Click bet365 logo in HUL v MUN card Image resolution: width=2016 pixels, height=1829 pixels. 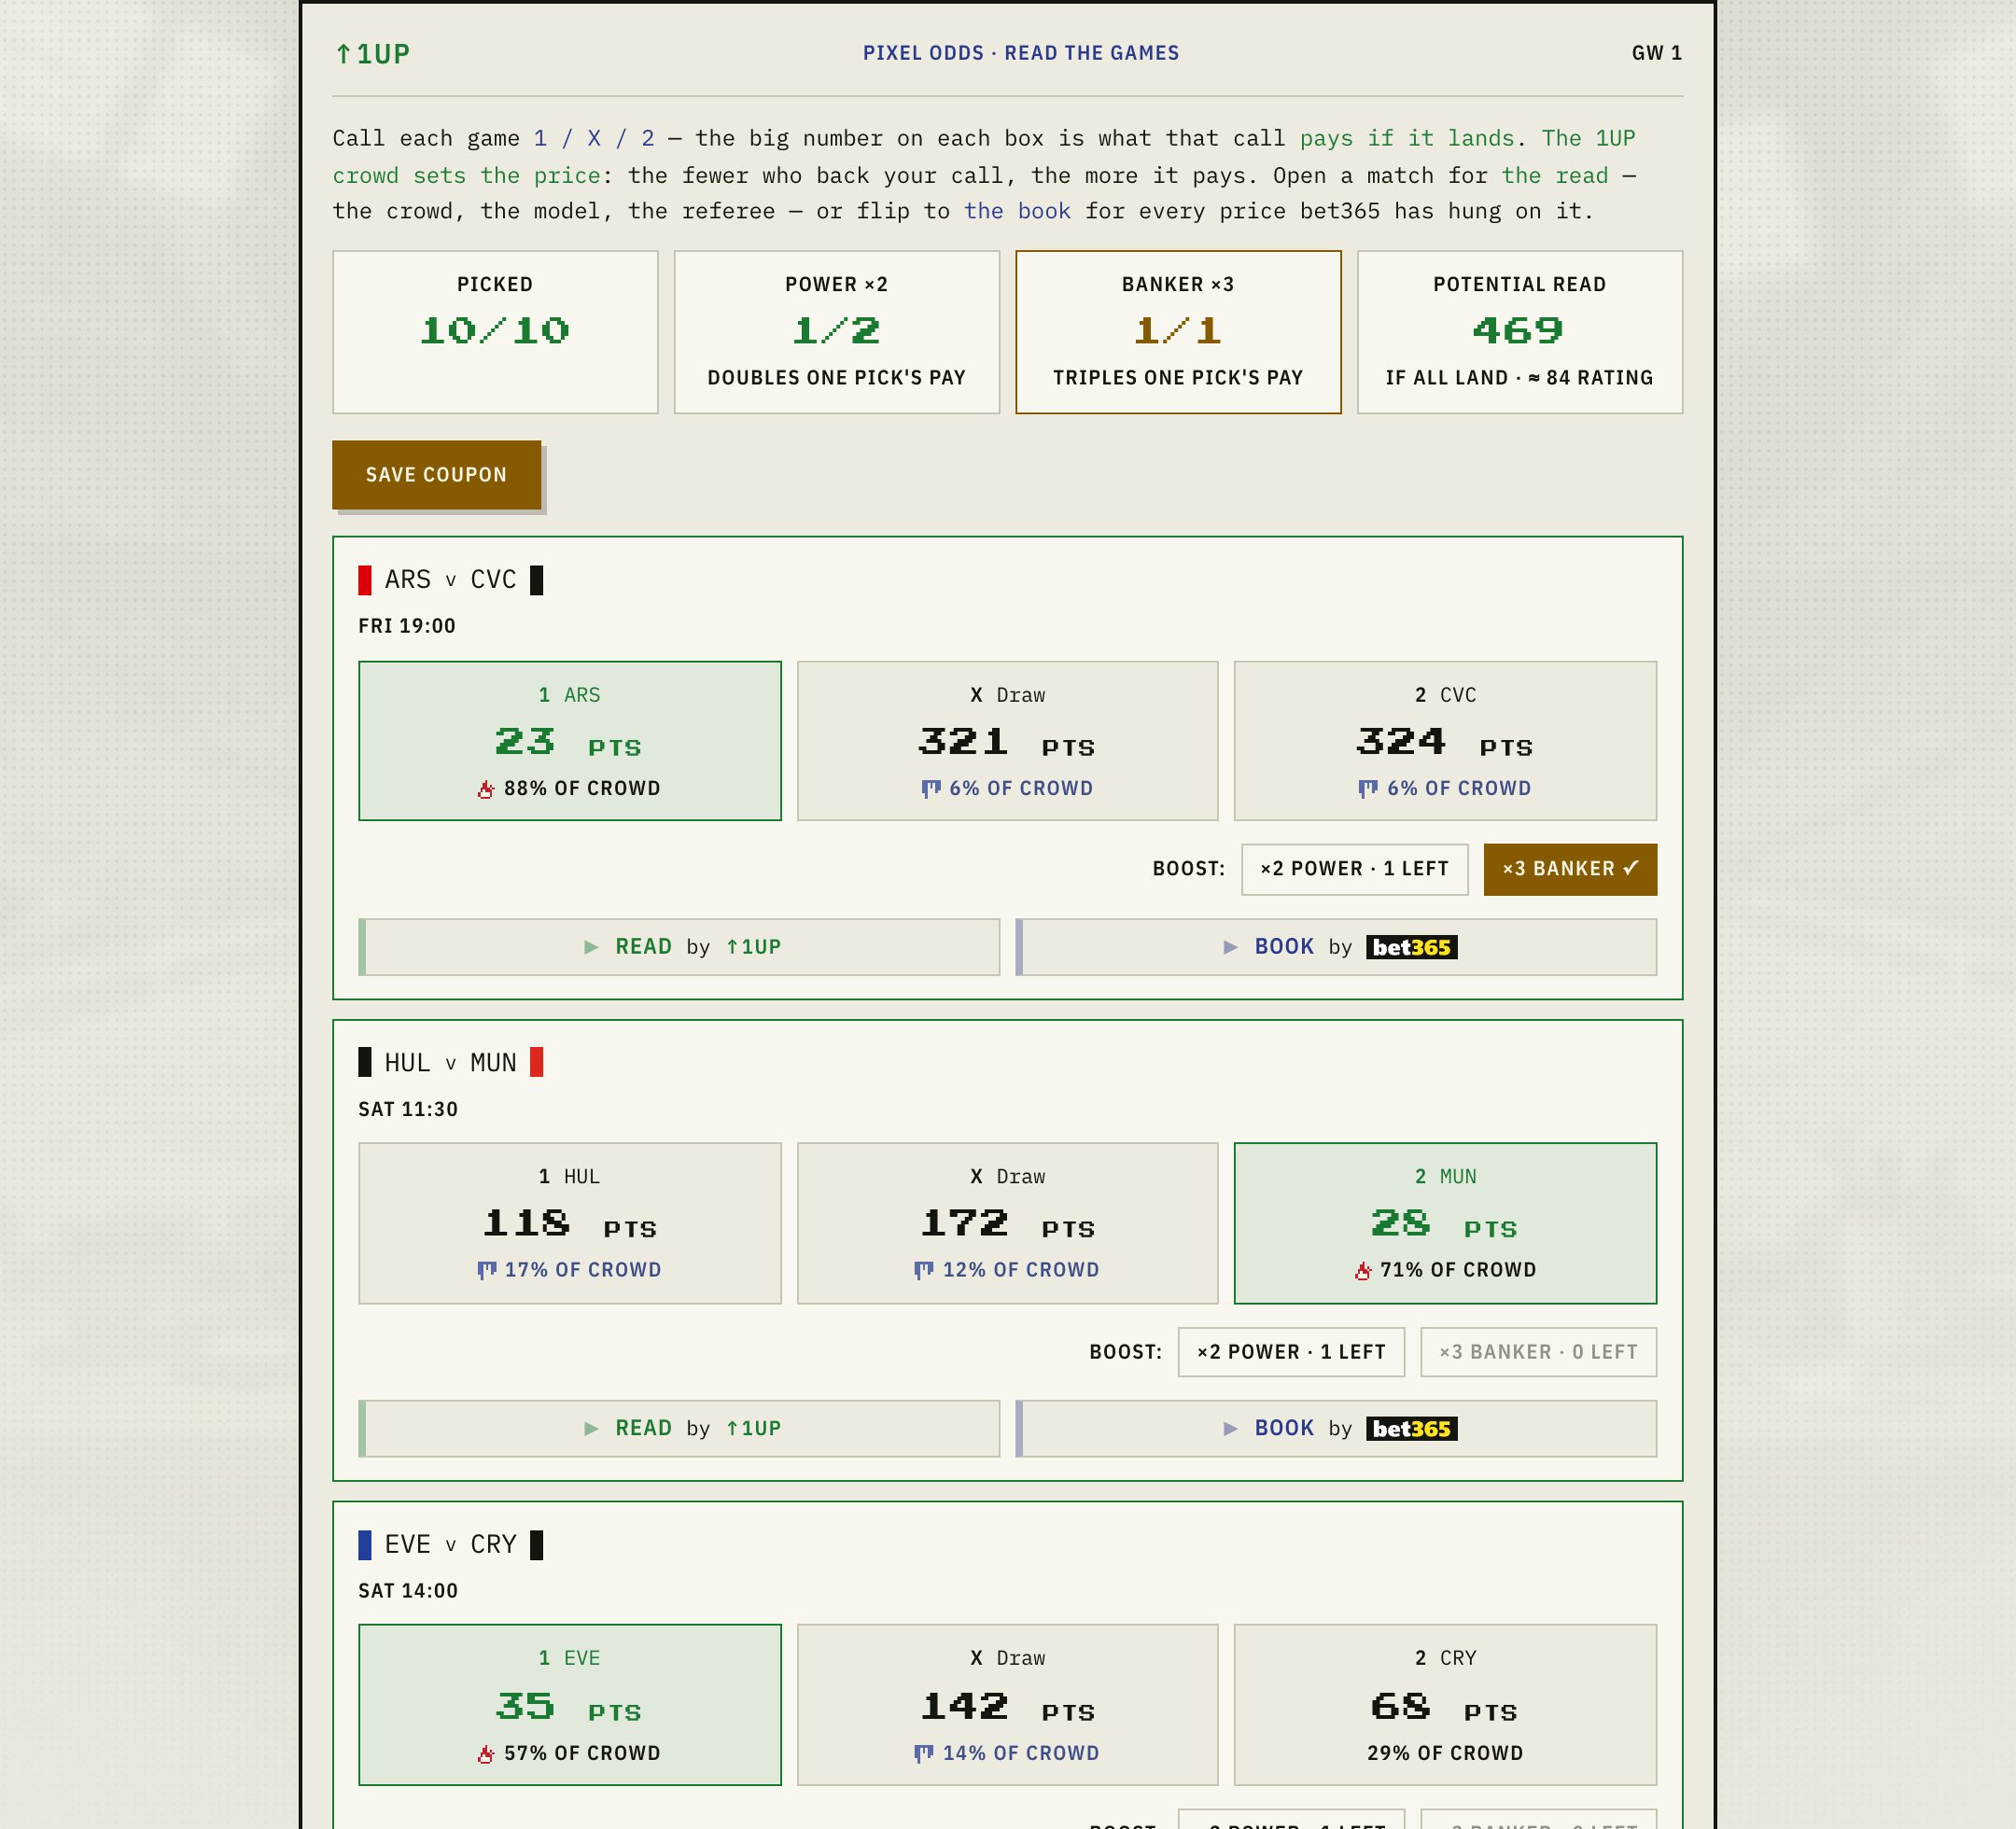(1412, 1429)
